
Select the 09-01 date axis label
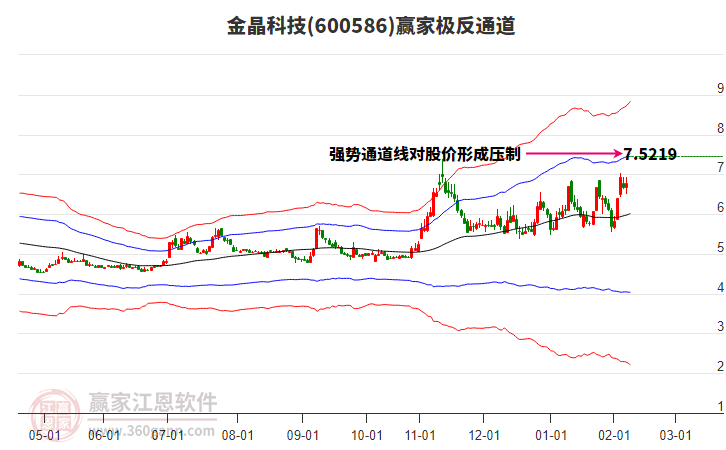click(302, 435)
